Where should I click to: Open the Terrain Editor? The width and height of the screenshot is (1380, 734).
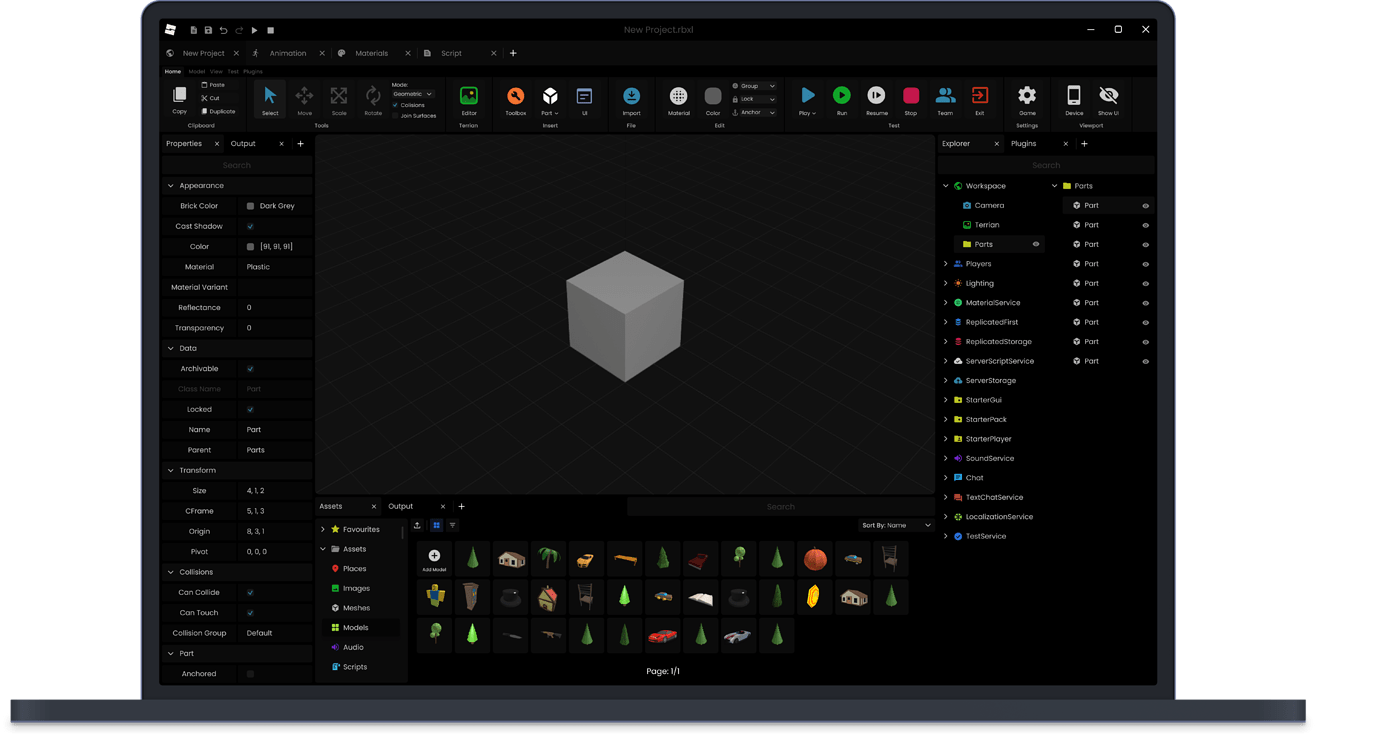[467, 97]
